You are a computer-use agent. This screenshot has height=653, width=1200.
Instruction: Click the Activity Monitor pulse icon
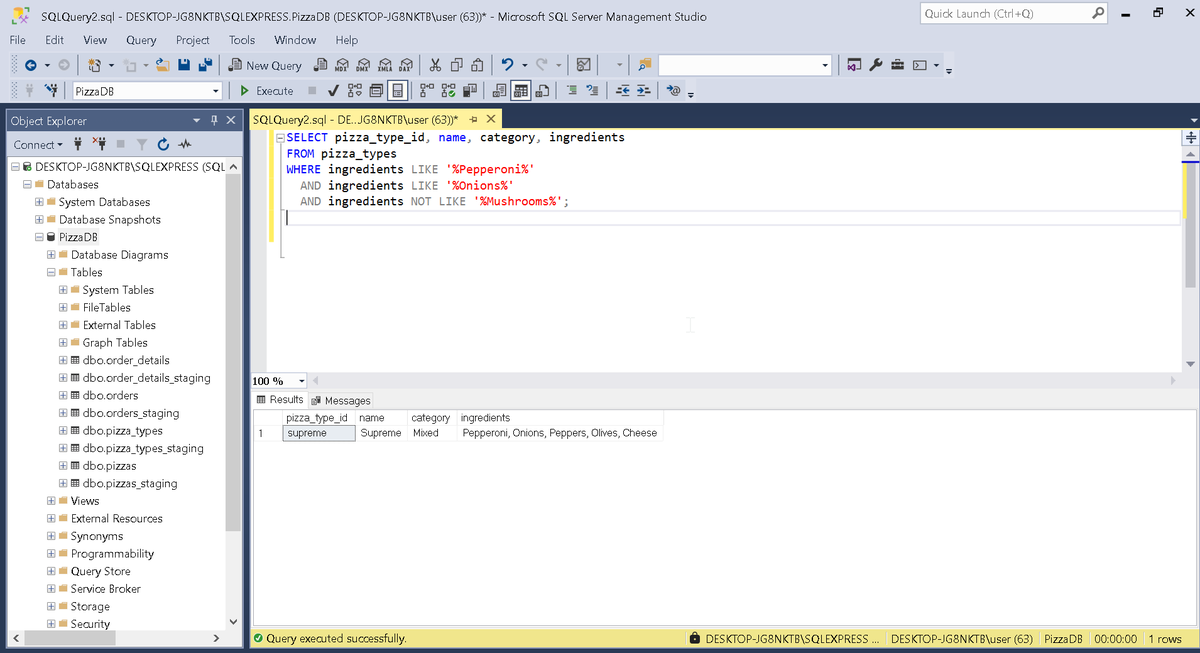click(x=184, y=145)
